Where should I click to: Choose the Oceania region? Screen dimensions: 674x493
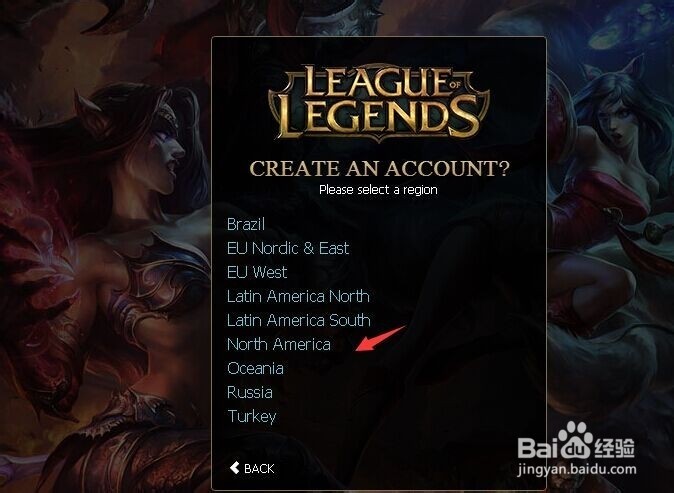coord(255,369)
